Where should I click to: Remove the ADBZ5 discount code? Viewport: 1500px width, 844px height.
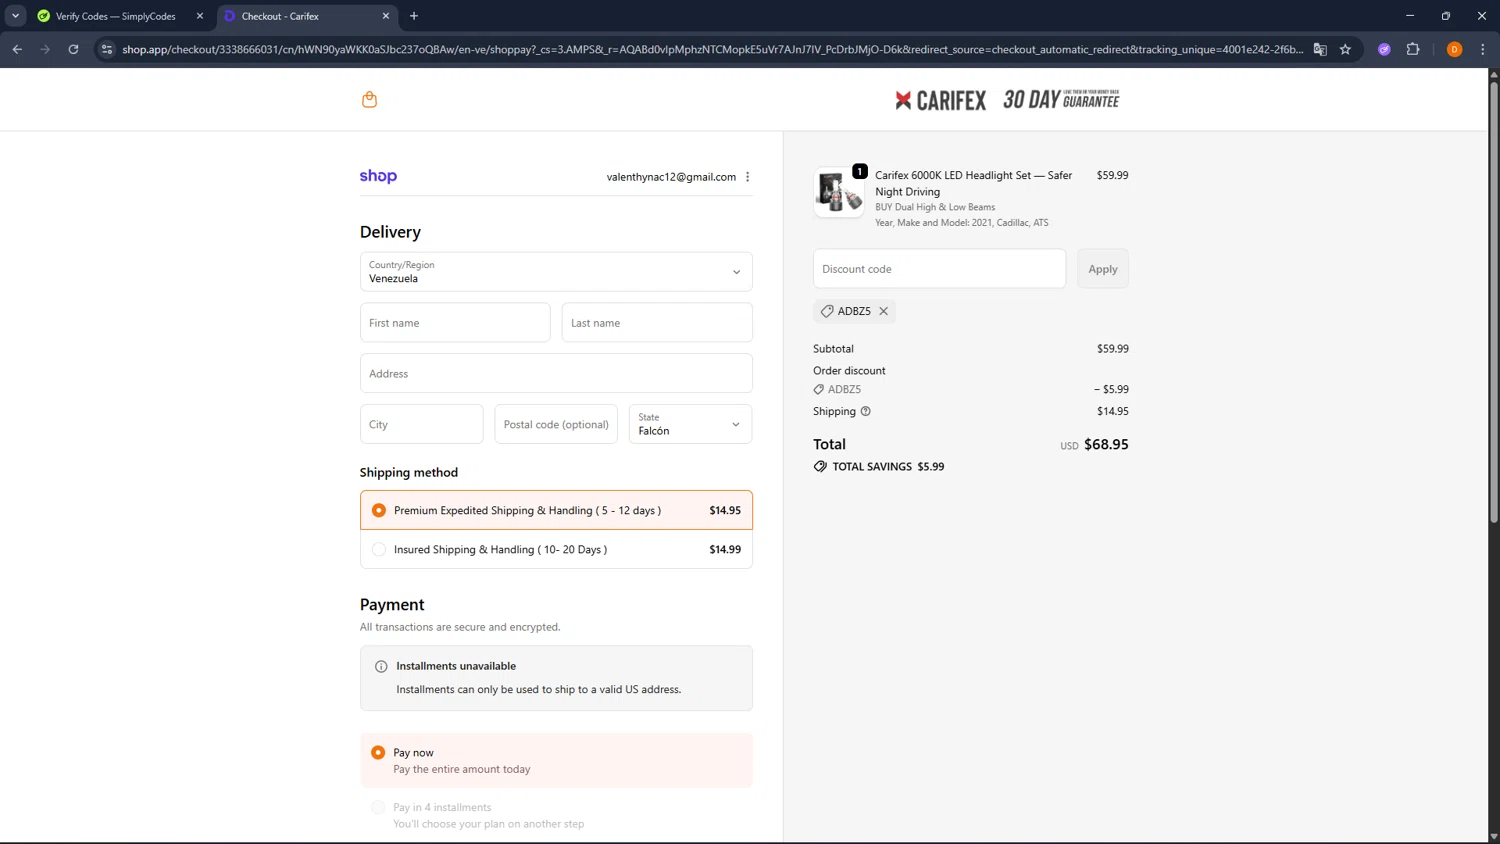(883, 311)
